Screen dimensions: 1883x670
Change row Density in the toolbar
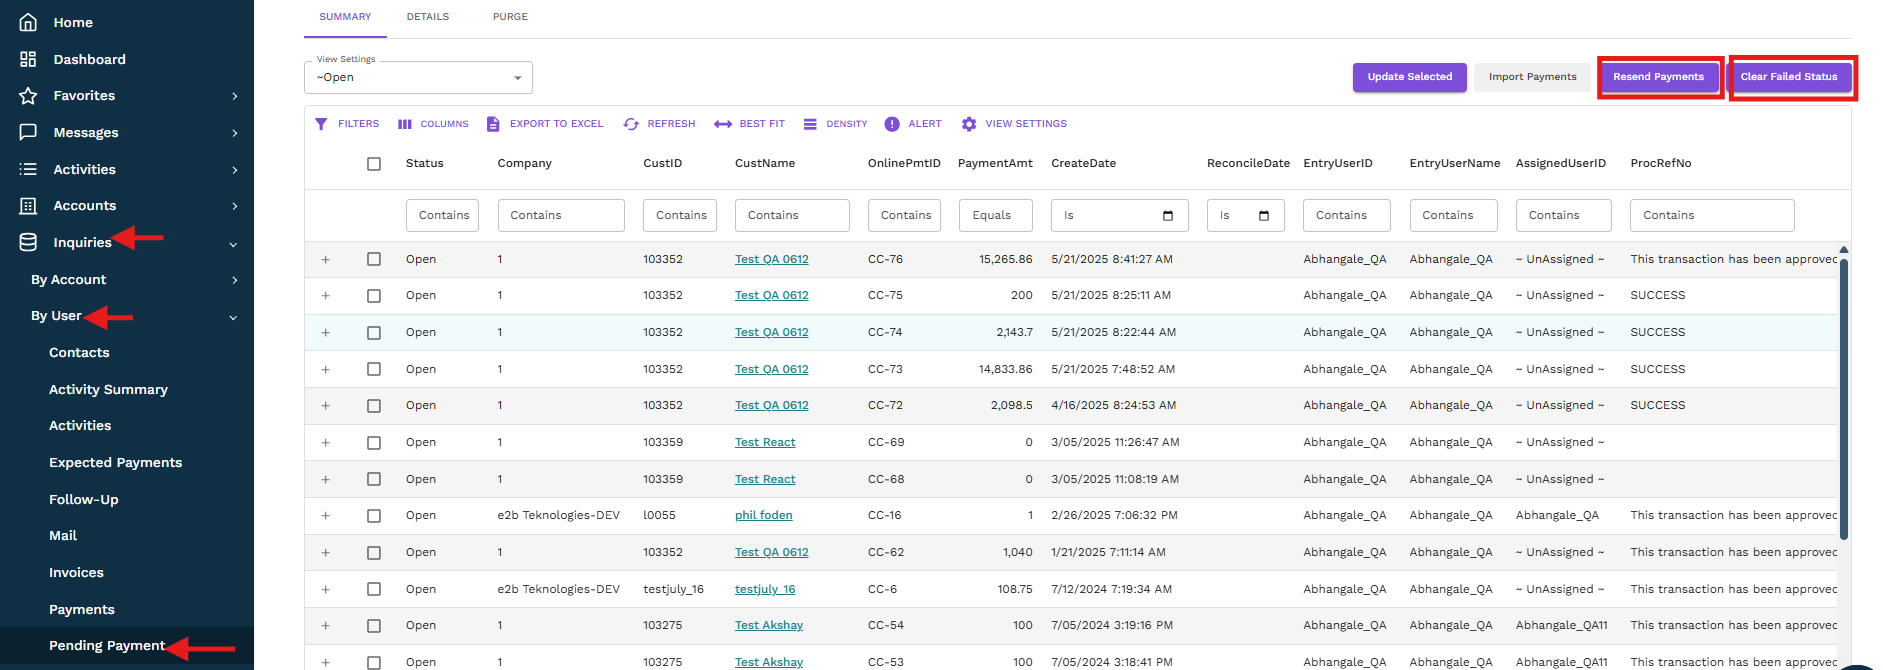pyautogui.click(x=810, y=124)
